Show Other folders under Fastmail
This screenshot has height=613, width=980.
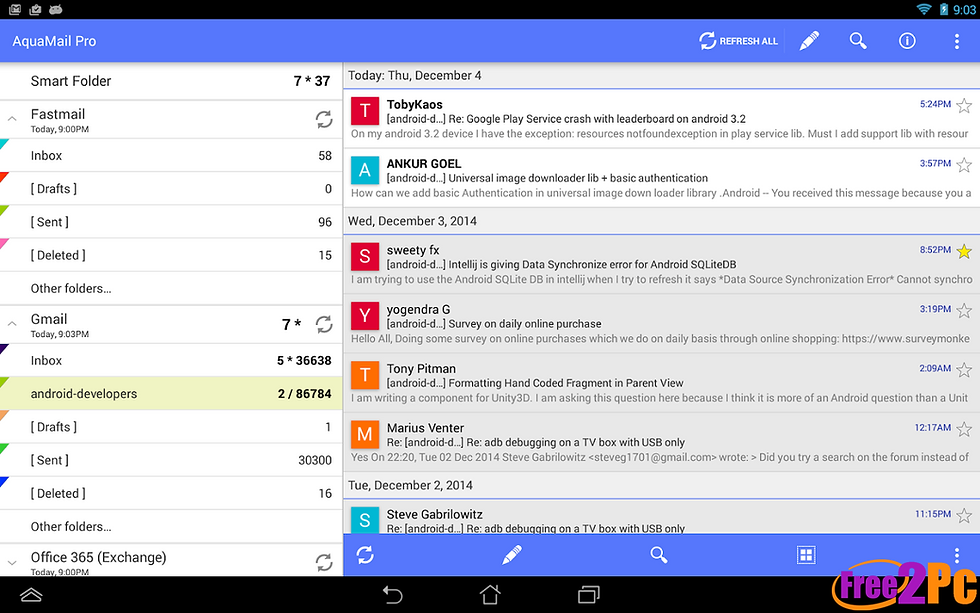click(x=171, y=289)
